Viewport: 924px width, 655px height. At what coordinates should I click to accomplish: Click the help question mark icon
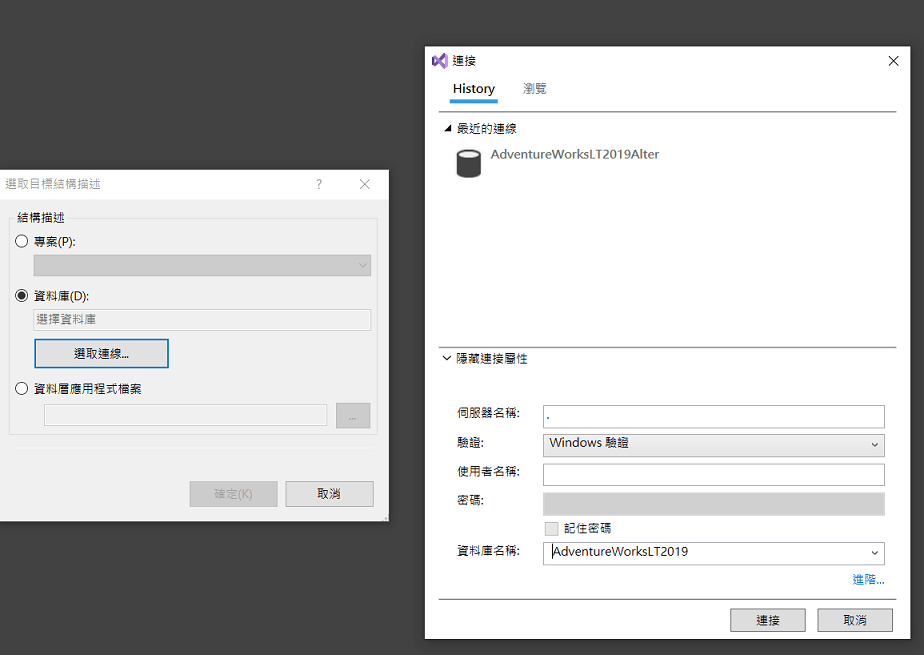pos(319,184)
